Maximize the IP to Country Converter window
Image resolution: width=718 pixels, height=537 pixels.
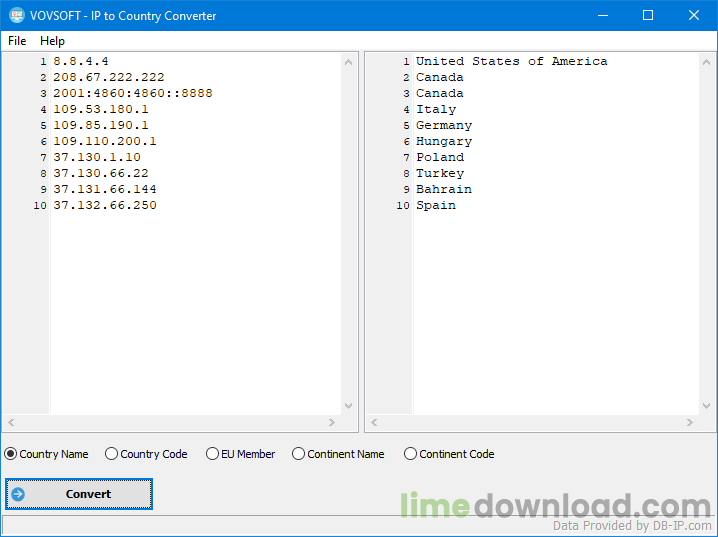pos(648,16)
